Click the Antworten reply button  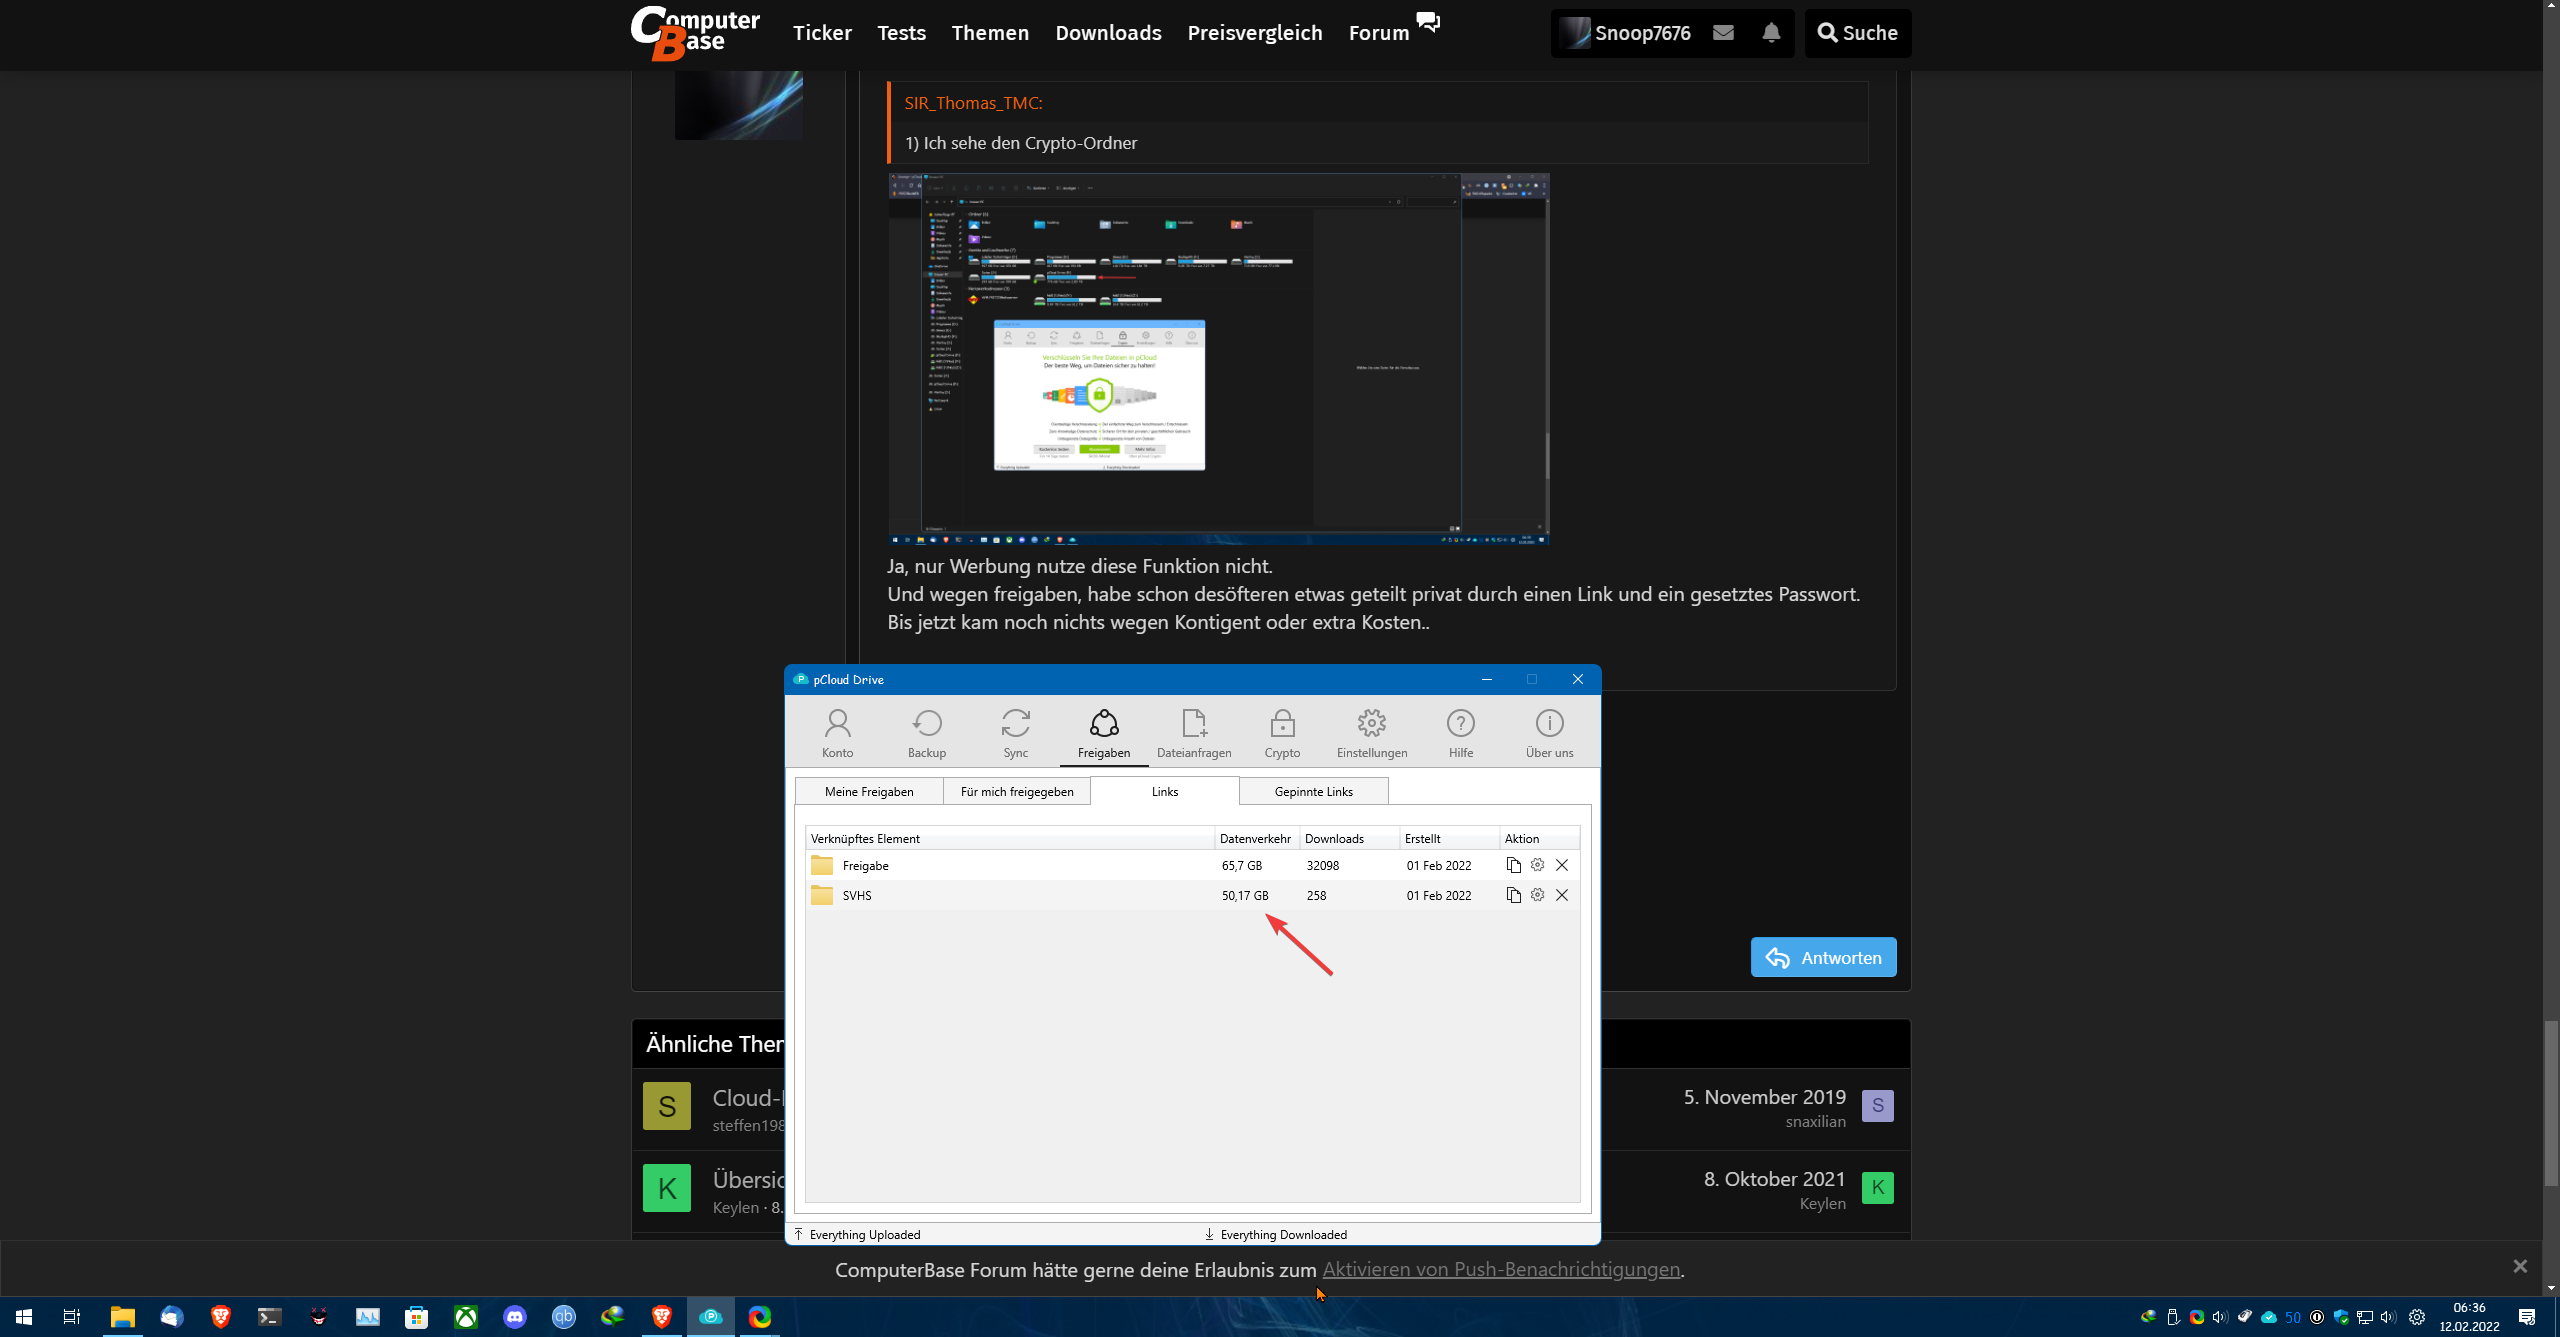point(1823,957)
